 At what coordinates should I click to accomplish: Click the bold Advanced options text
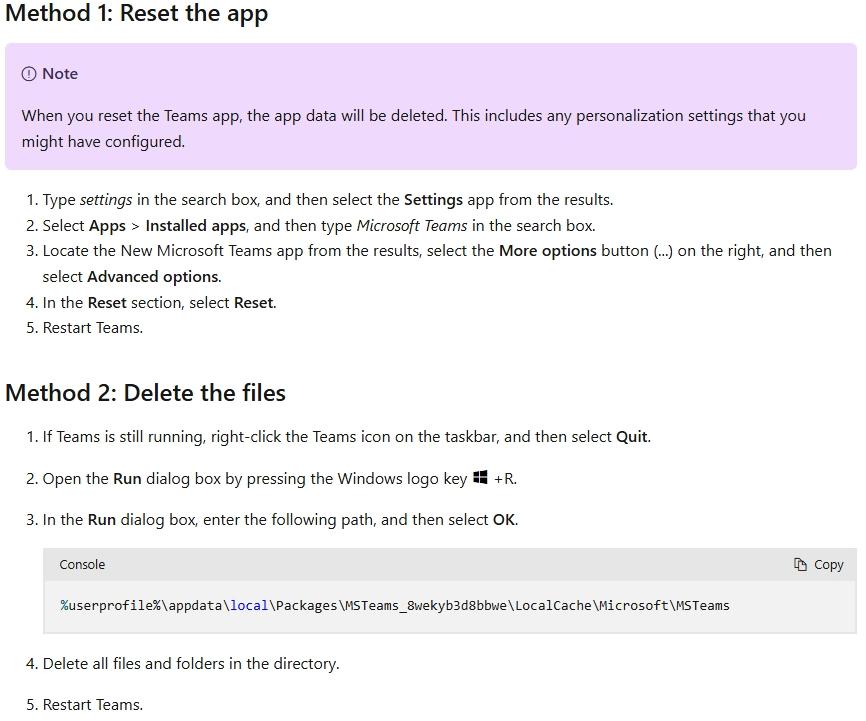(x=153, y=276)
